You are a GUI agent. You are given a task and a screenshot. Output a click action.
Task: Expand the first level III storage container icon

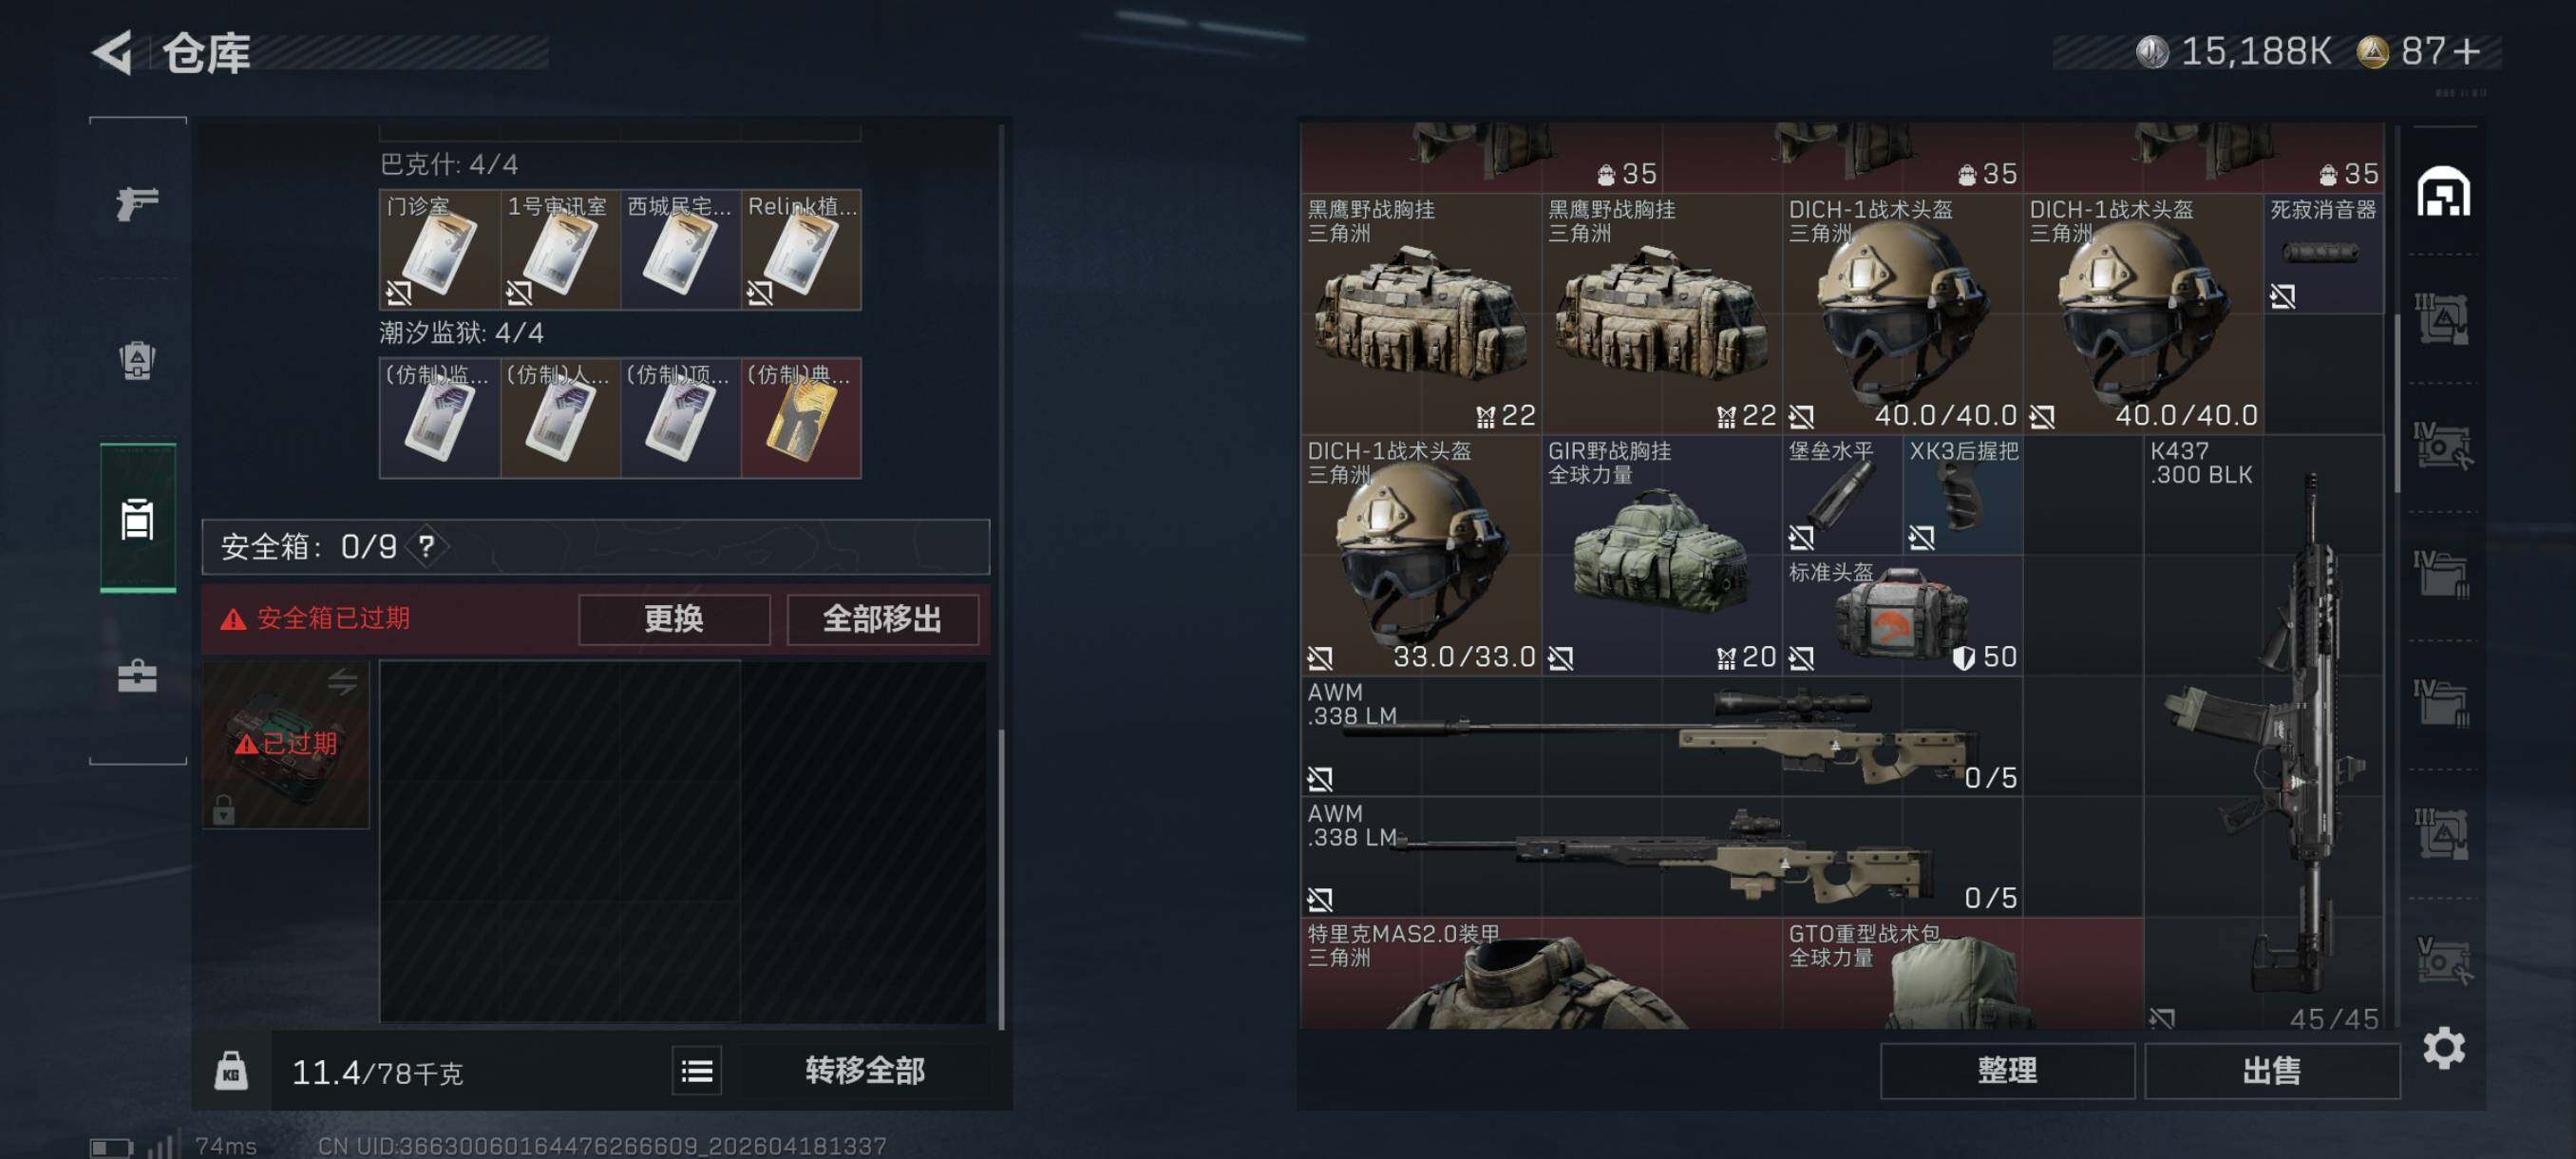click(2442, 319)
